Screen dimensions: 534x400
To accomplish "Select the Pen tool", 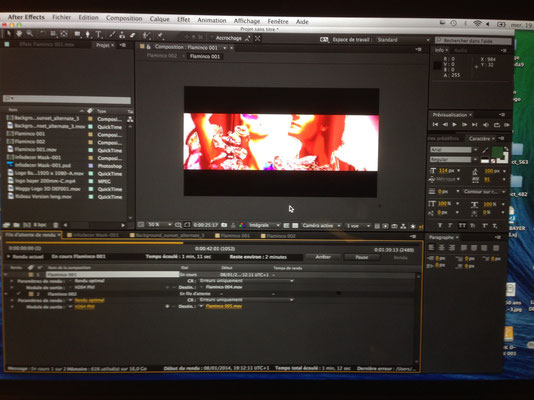I will coord(88,34).
